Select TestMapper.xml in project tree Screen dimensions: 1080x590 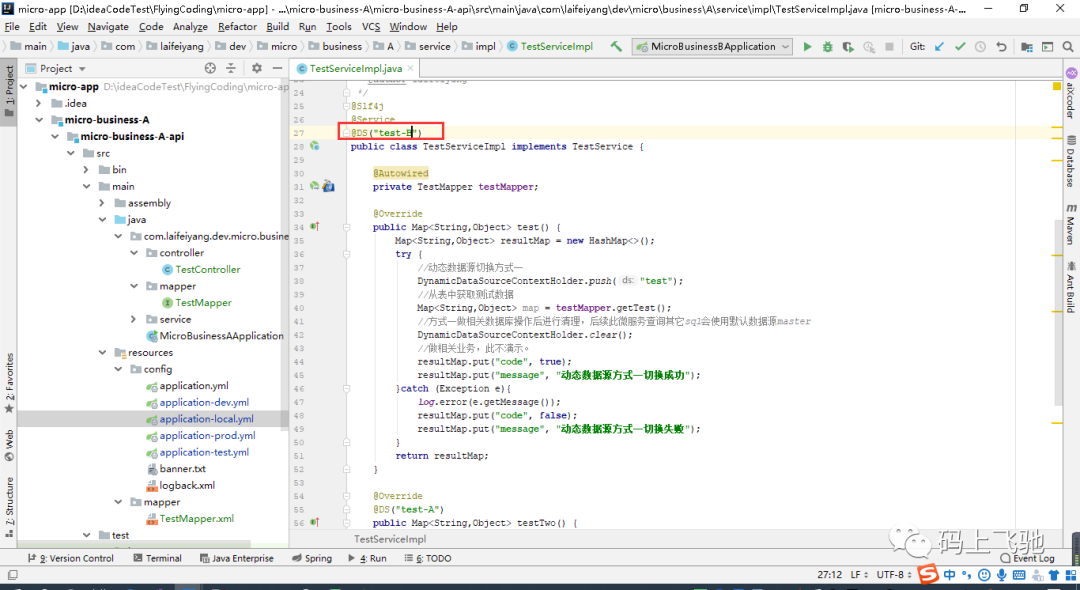click(x=196, y=518)
